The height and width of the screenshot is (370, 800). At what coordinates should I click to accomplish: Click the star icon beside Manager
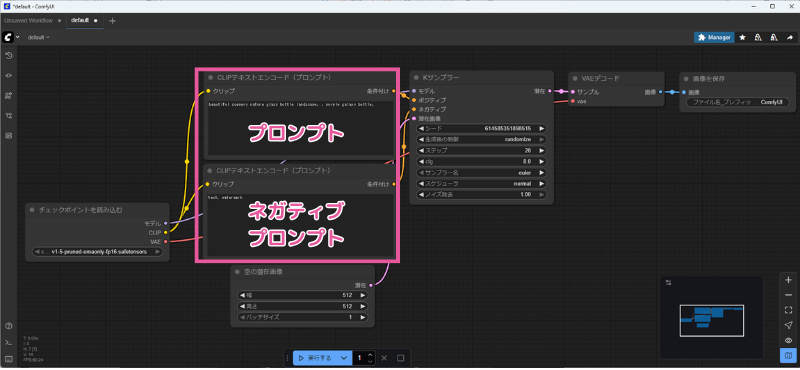click(x=742, y=37)
